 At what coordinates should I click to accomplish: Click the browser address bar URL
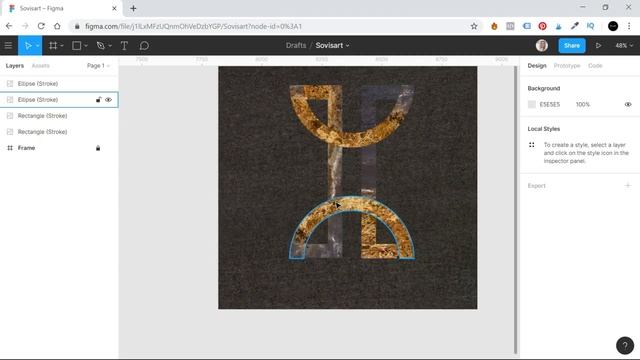click(x=193, y=26)
